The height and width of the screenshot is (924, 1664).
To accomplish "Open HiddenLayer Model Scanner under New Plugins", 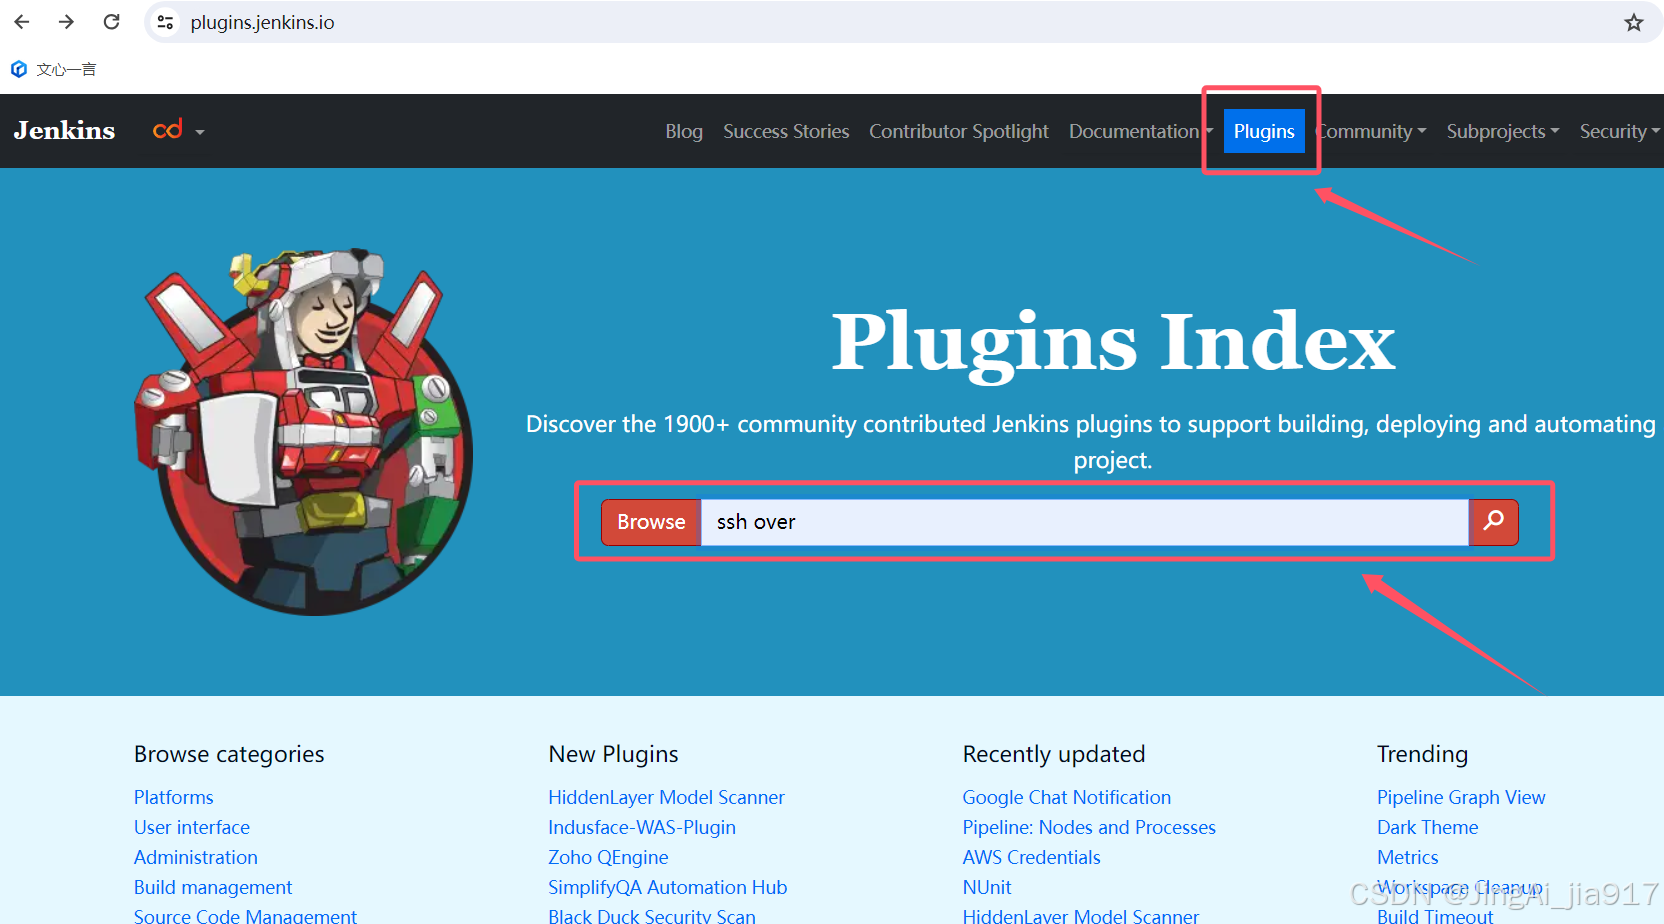I will [x=666, y=797].
